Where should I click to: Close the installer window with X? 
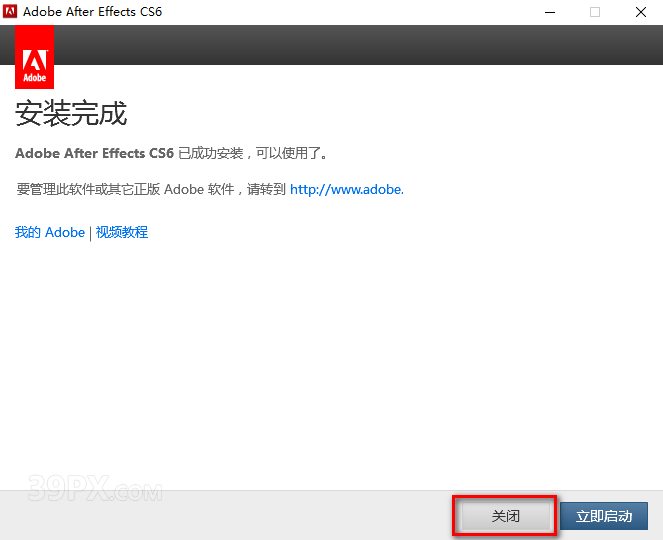641,12
